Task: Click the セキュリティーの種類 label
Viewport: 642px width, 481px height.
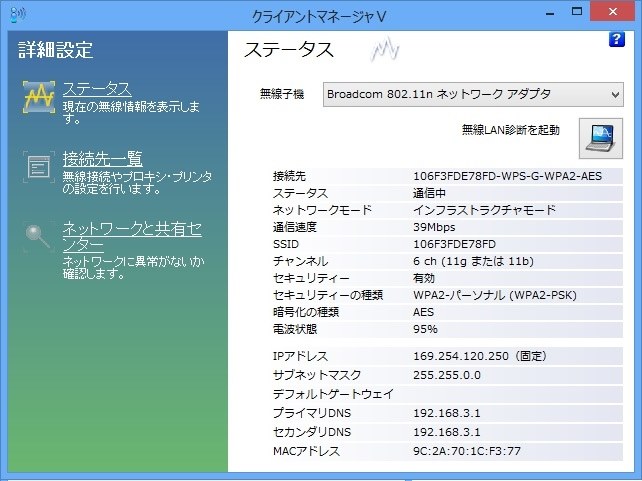Action: pyautogui.click(x=328, y=295)
